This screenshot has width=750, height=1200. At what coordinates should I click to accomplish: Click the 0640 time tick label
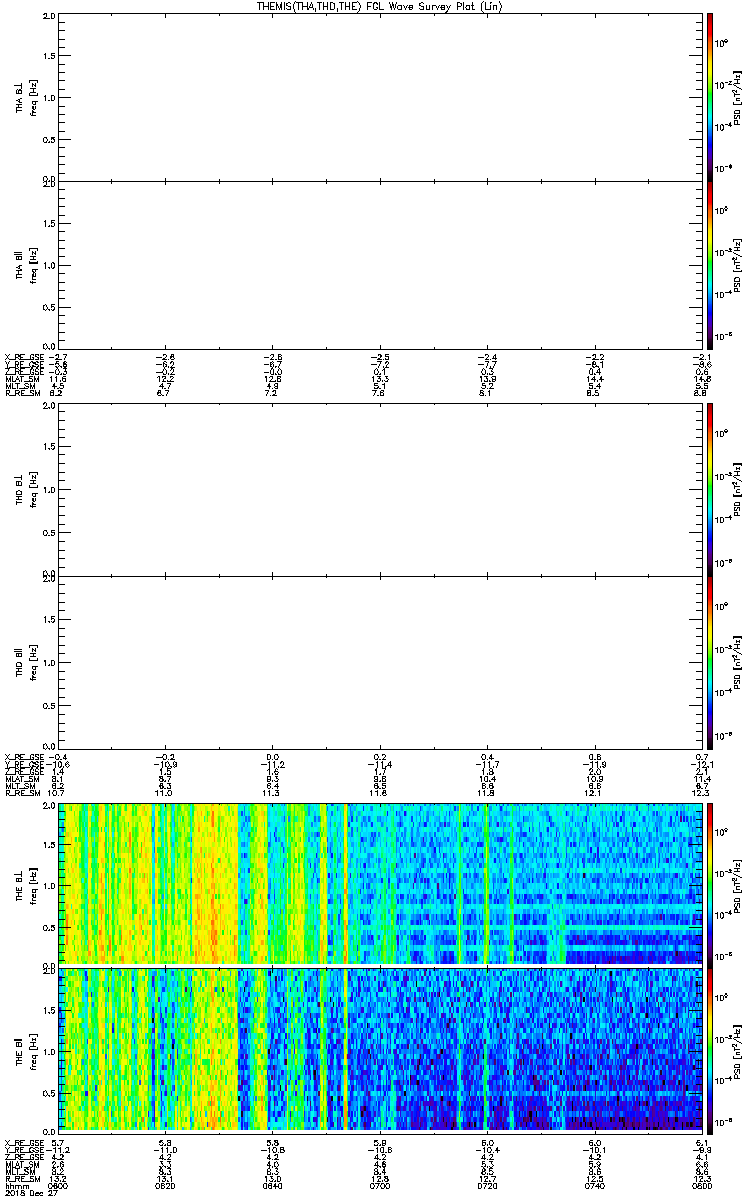click(x=272, y=1187)
